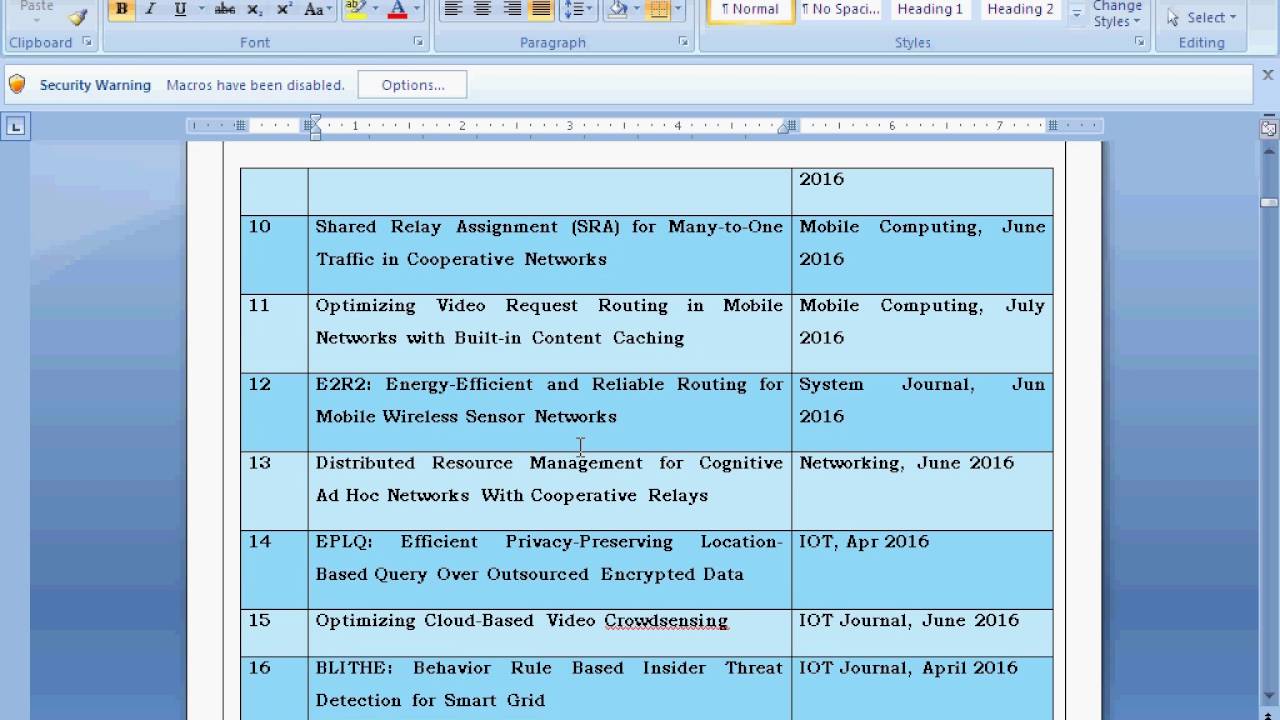
Task: Click the Format Painter brush
Action: pos(78,15)
